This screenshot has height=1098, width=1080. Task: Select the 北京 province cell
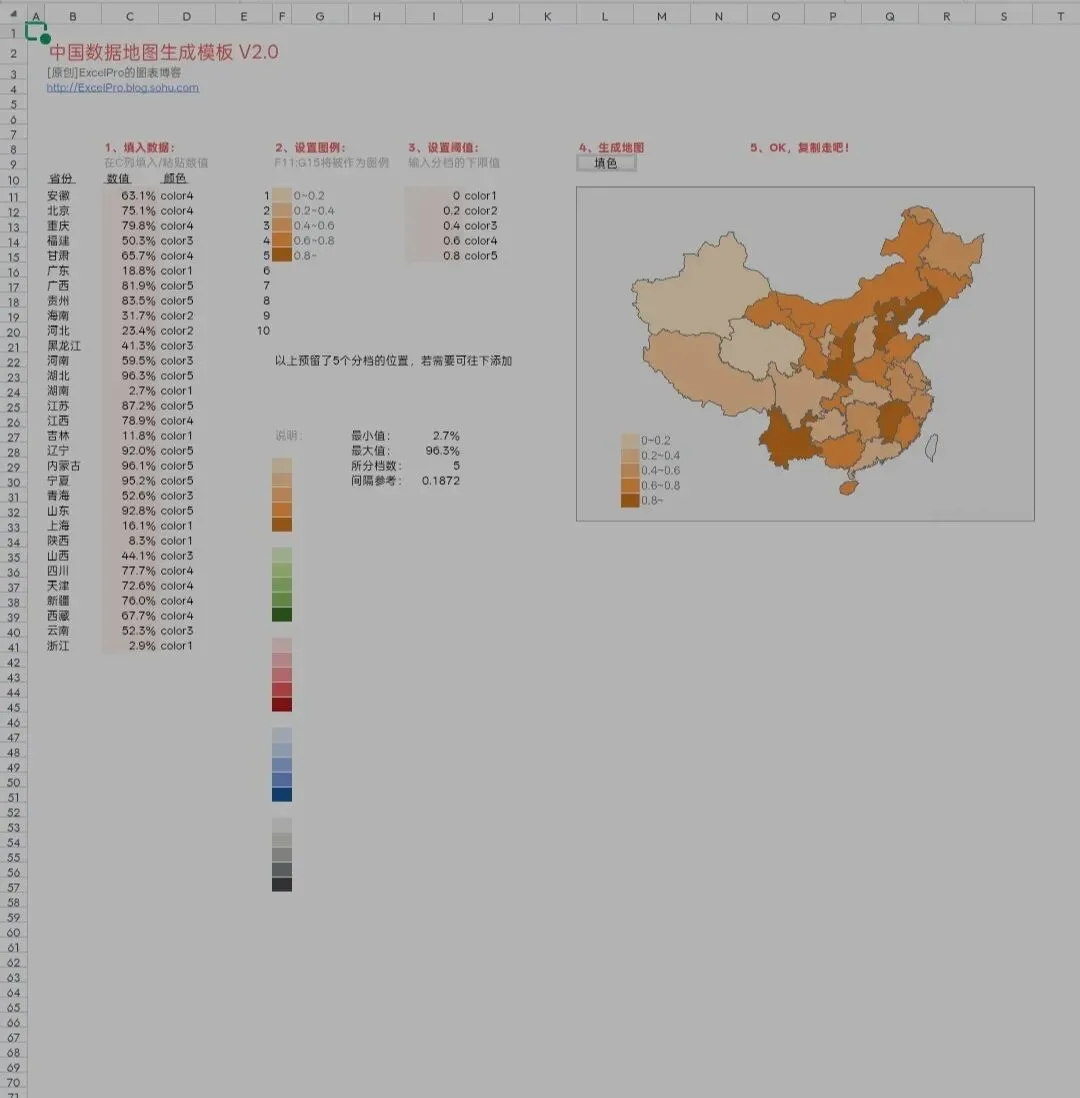pos(59,211)
